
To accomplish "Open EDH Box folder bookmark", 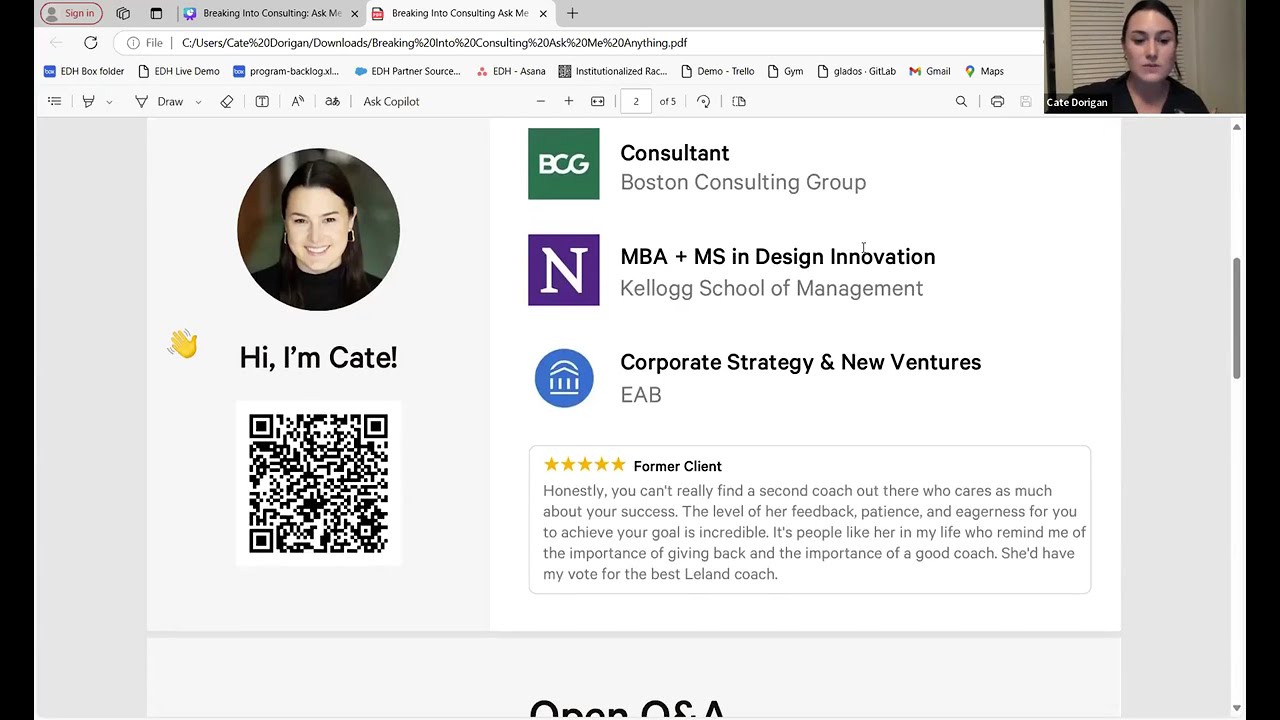I will tap(84, 71).
